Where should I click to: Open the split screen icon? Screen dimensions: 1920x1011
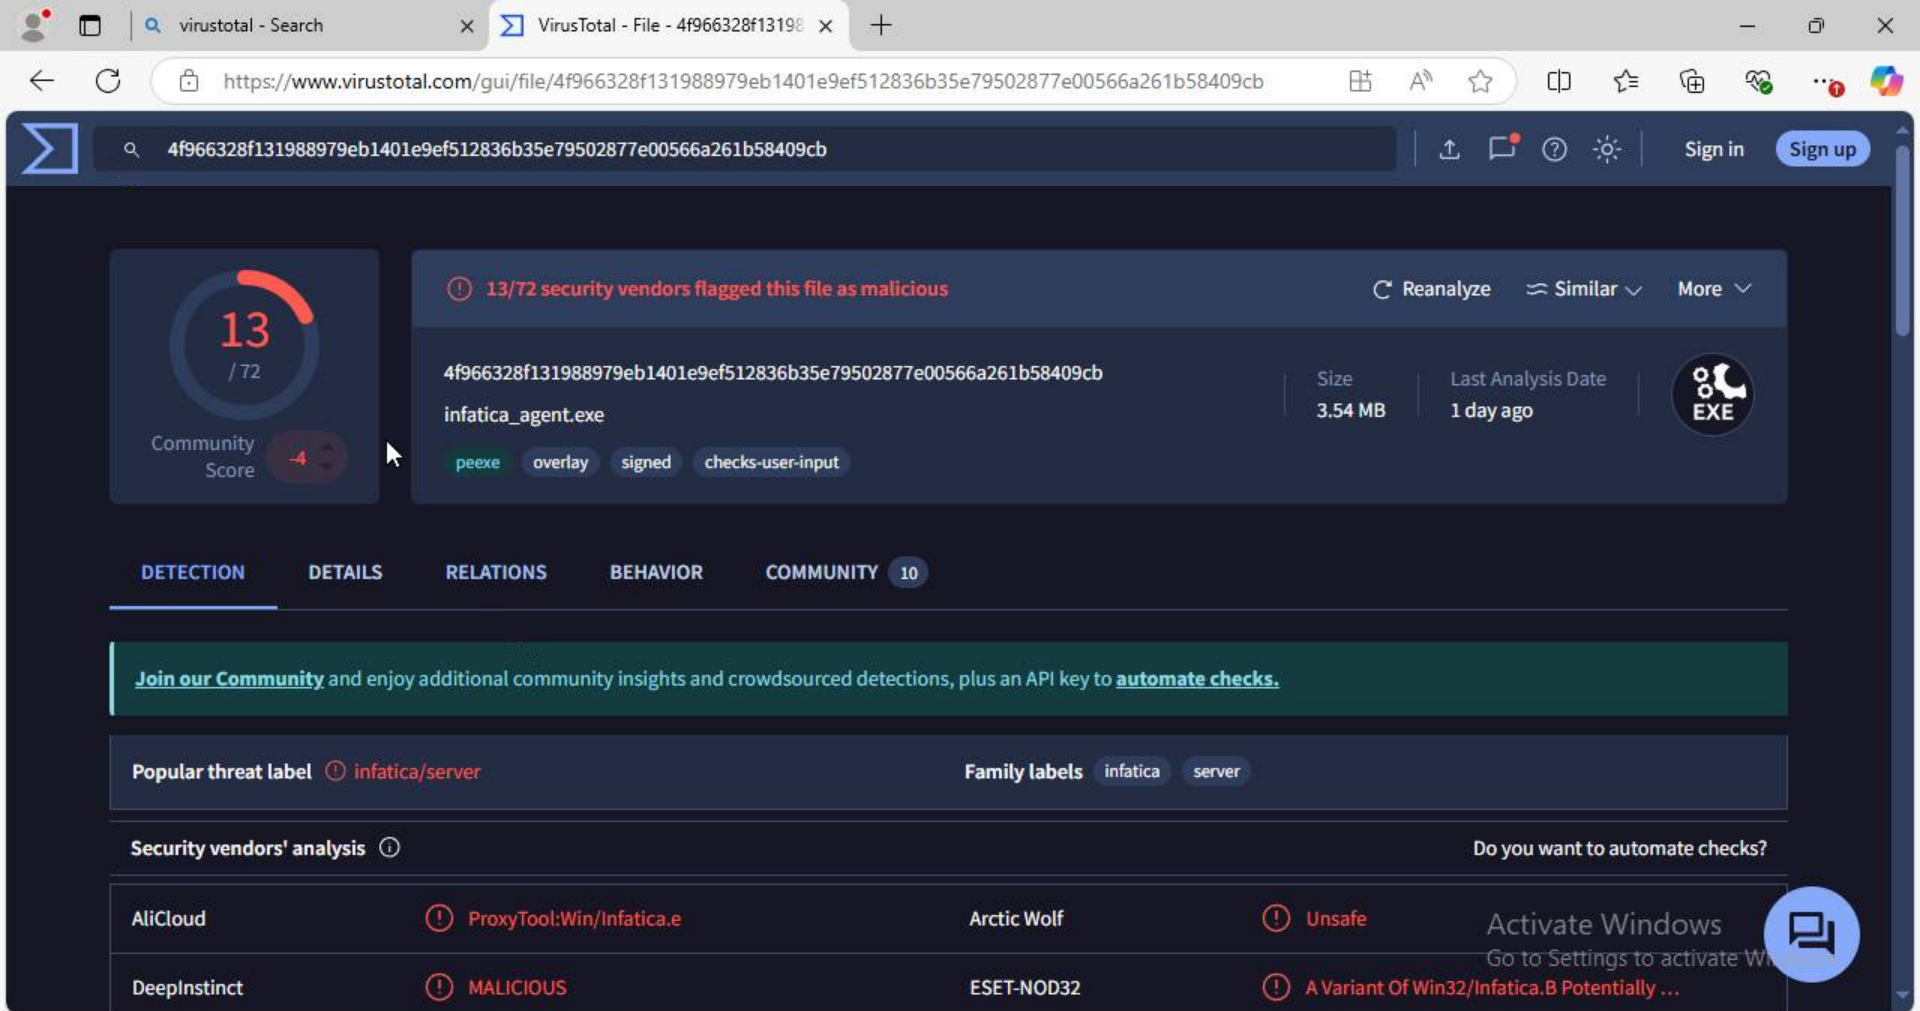pos(1559,81)
